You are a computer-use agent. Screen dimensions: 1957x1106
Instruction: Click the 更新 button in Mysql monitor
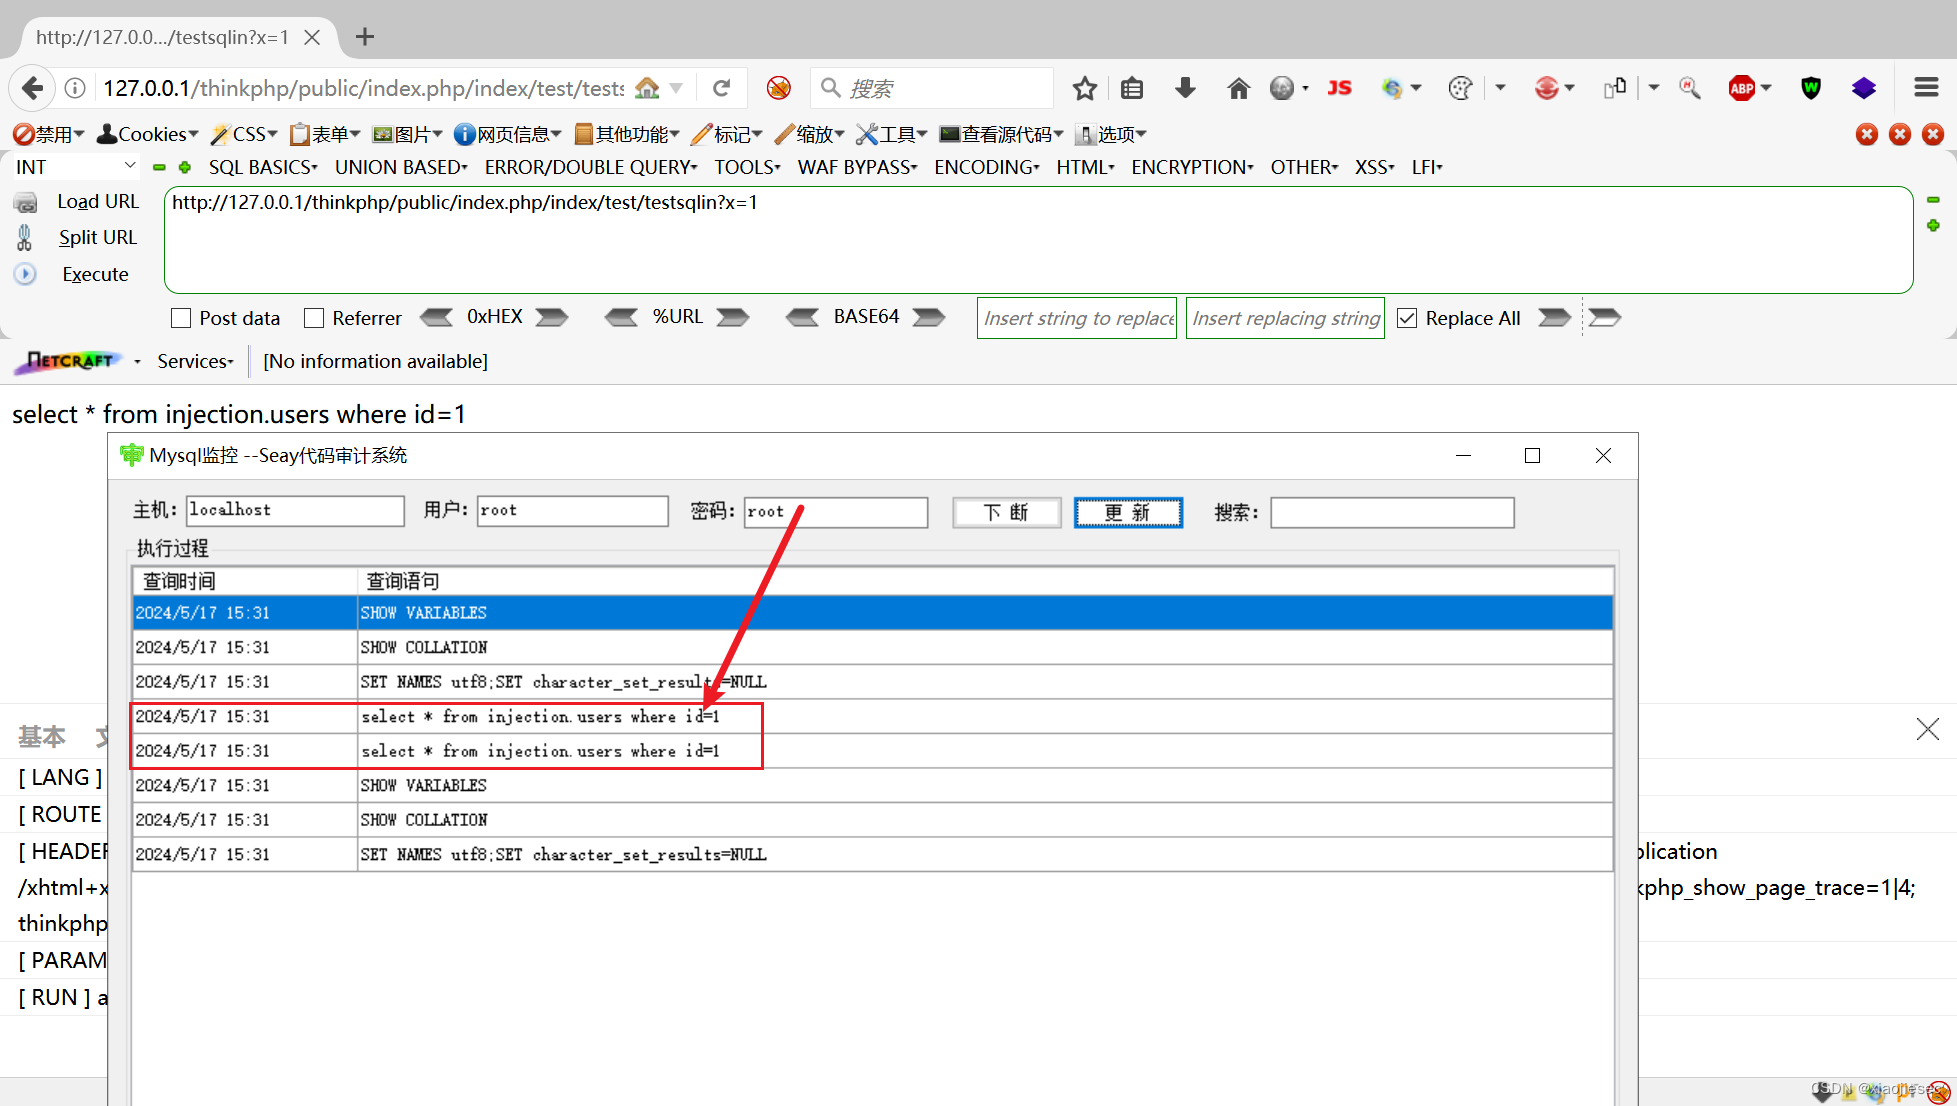coord(1128,512)
